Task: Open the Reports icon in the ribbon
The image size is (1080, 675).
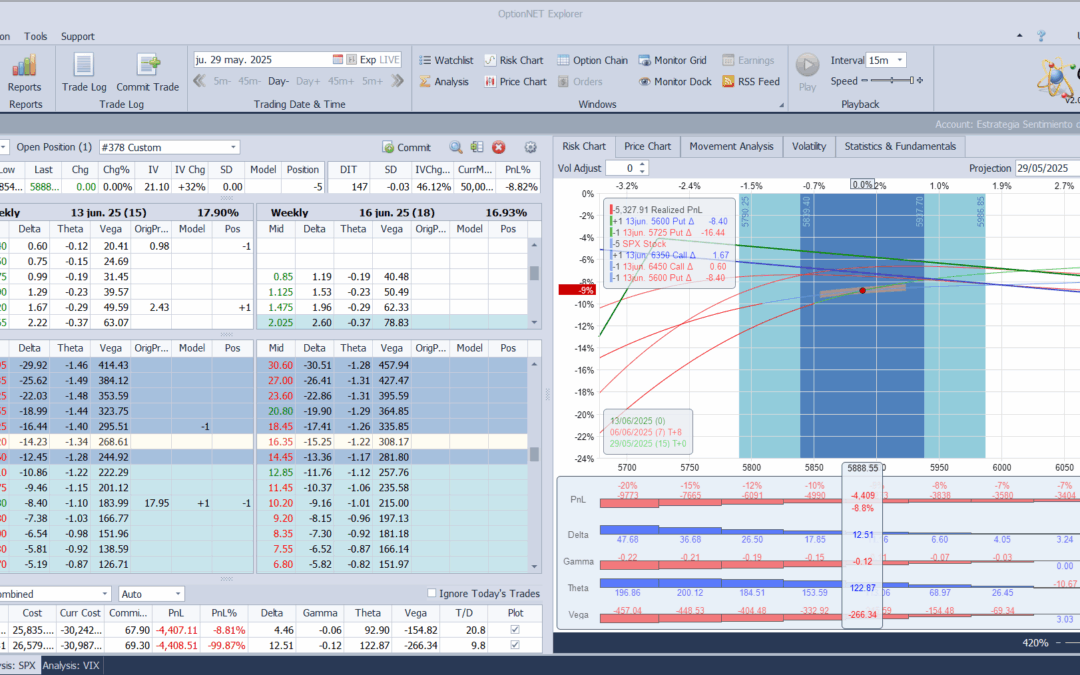Action: pyautogui.click(x=25, y=67)
